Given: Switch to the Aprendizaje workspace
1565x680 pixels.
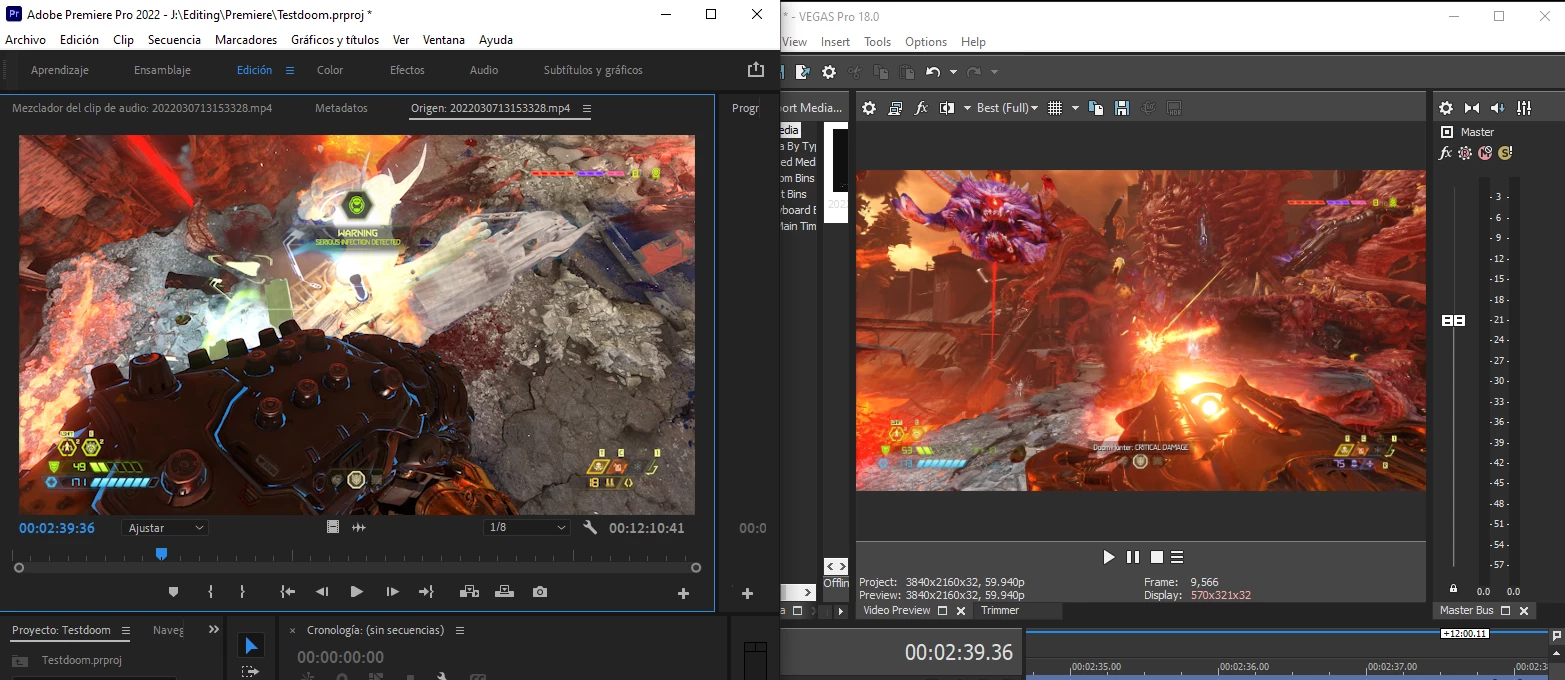Looking at the screenshot, I should (x=60, y=70).
